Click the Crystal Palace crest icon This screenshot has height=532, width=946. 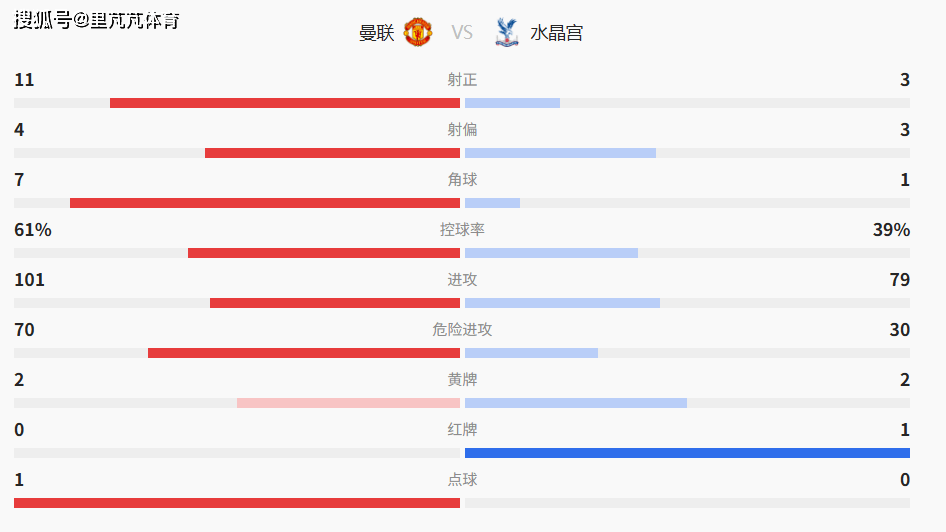click(x=506, y=32)
